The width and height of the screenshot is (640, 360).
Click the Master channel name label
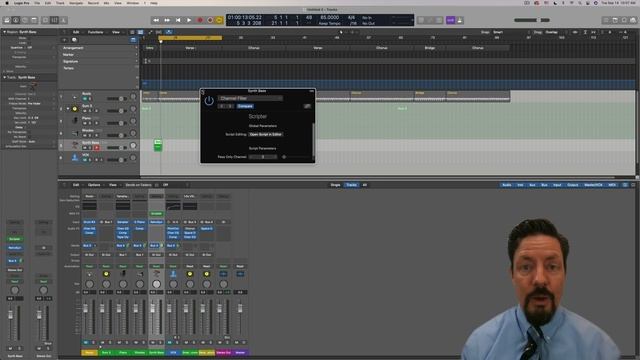[240, 352]
